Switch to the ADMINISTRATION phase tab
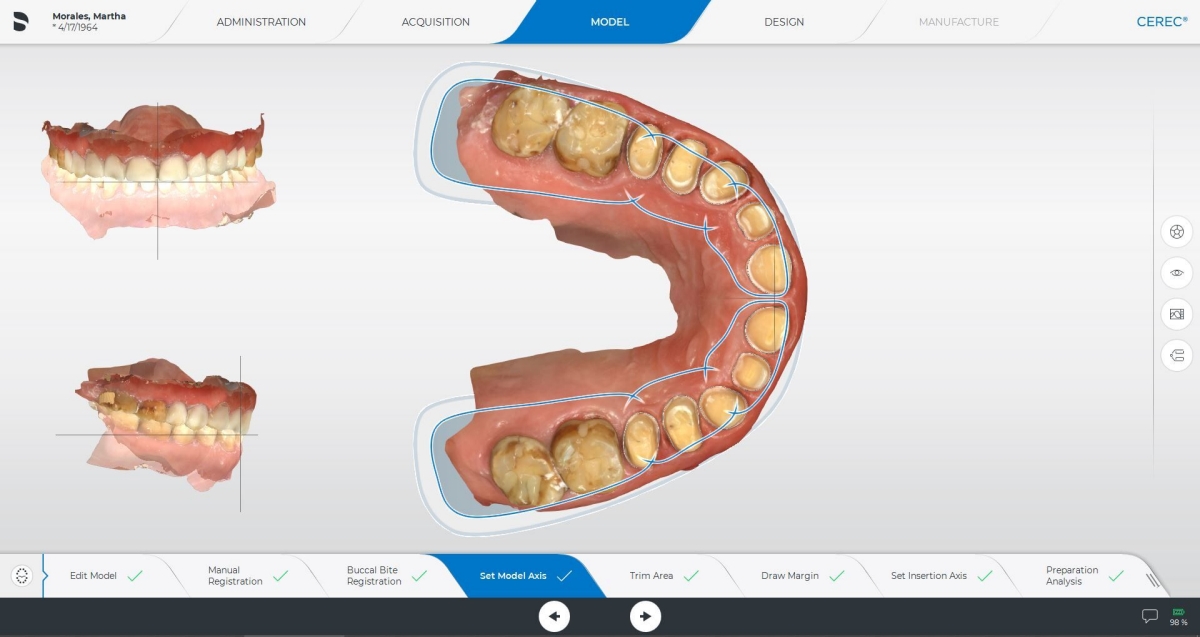 tap(261, 22)
